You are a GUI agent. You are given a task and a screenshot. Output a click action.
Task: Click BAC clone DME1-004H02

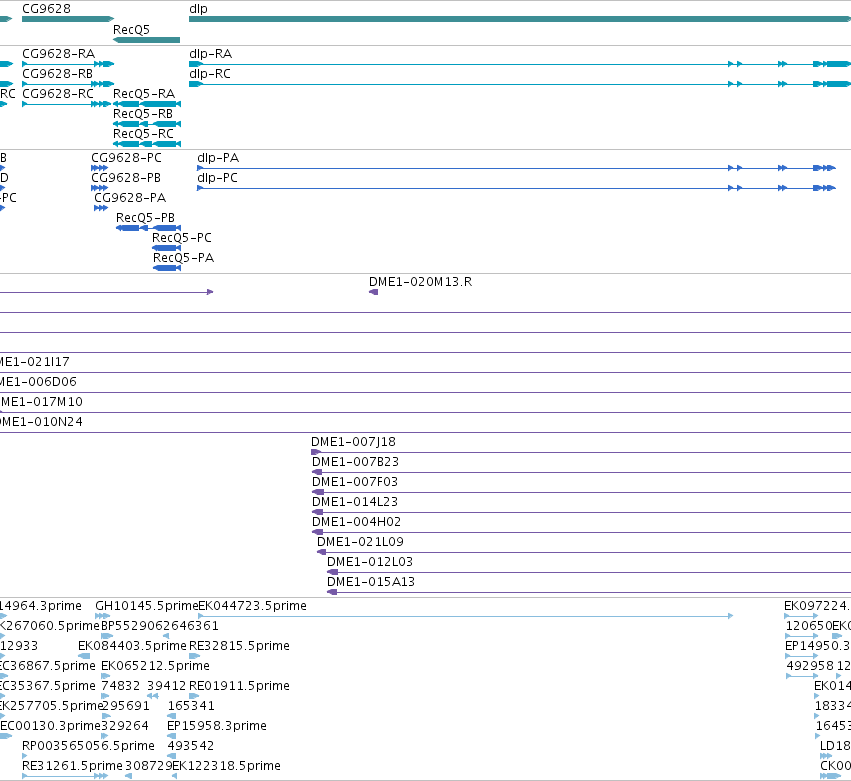point(581,532)
